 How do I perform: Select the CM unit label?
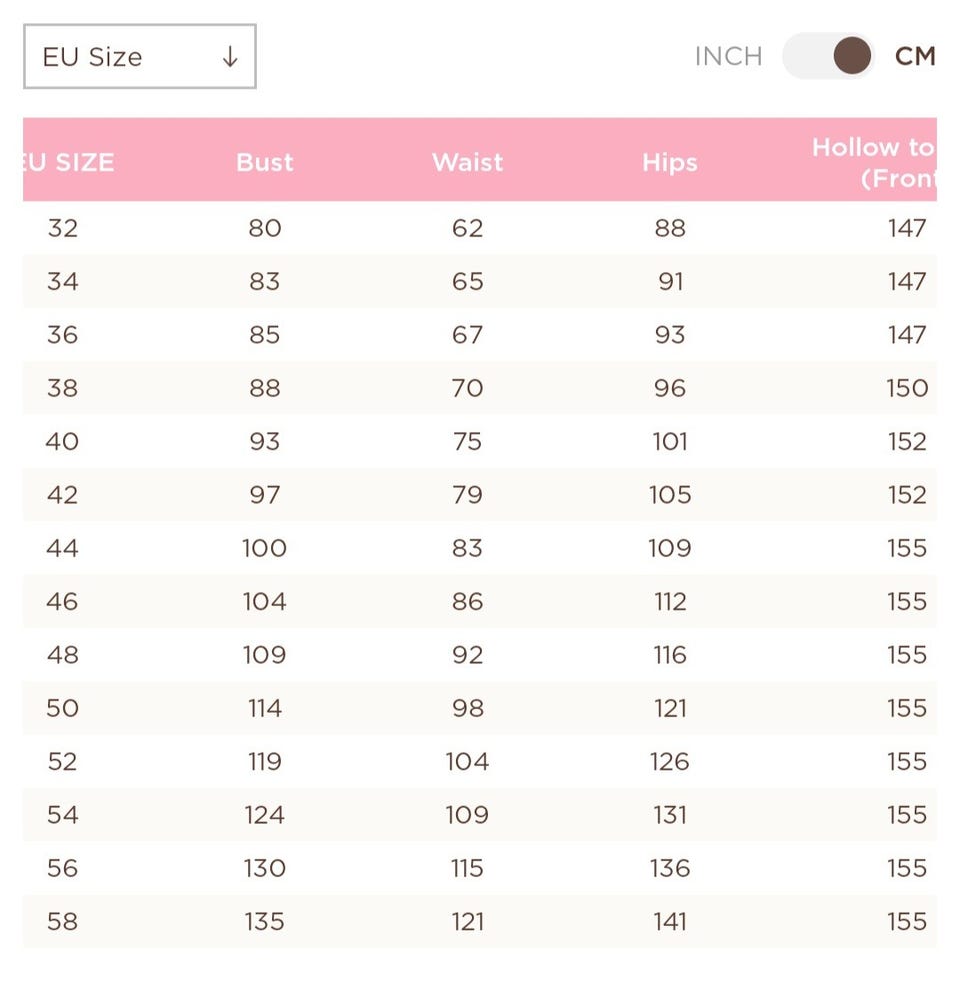[914, 57]
